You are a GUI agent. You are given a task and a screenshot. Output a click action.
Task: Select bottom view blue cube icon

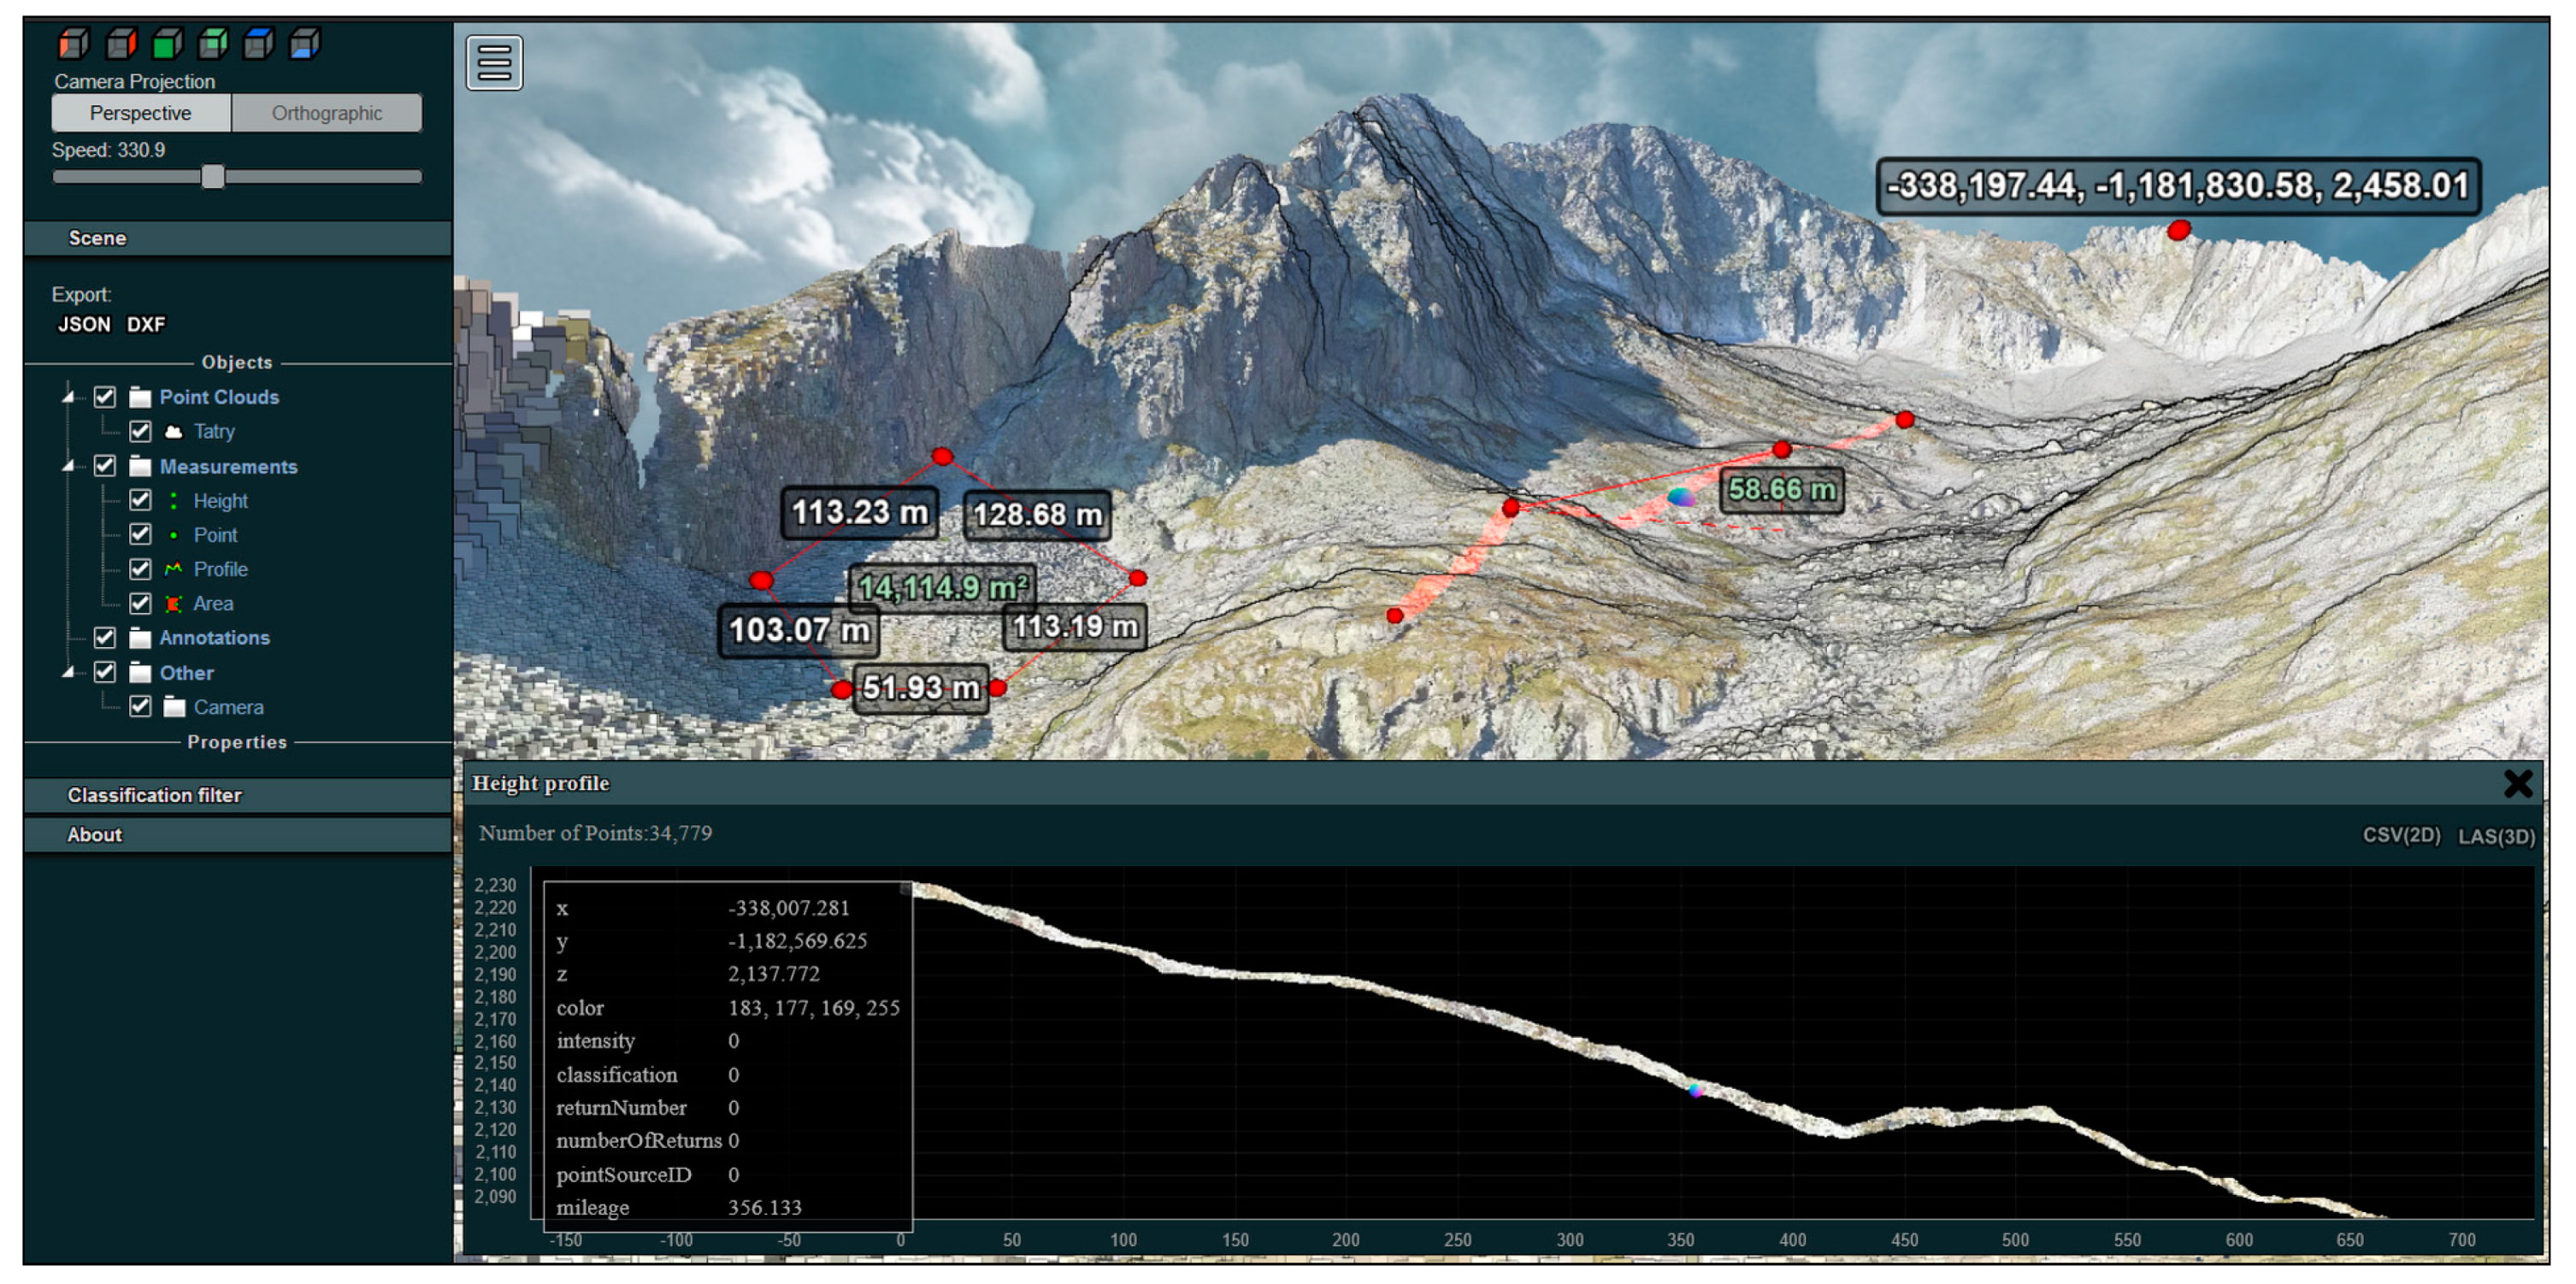304,43
